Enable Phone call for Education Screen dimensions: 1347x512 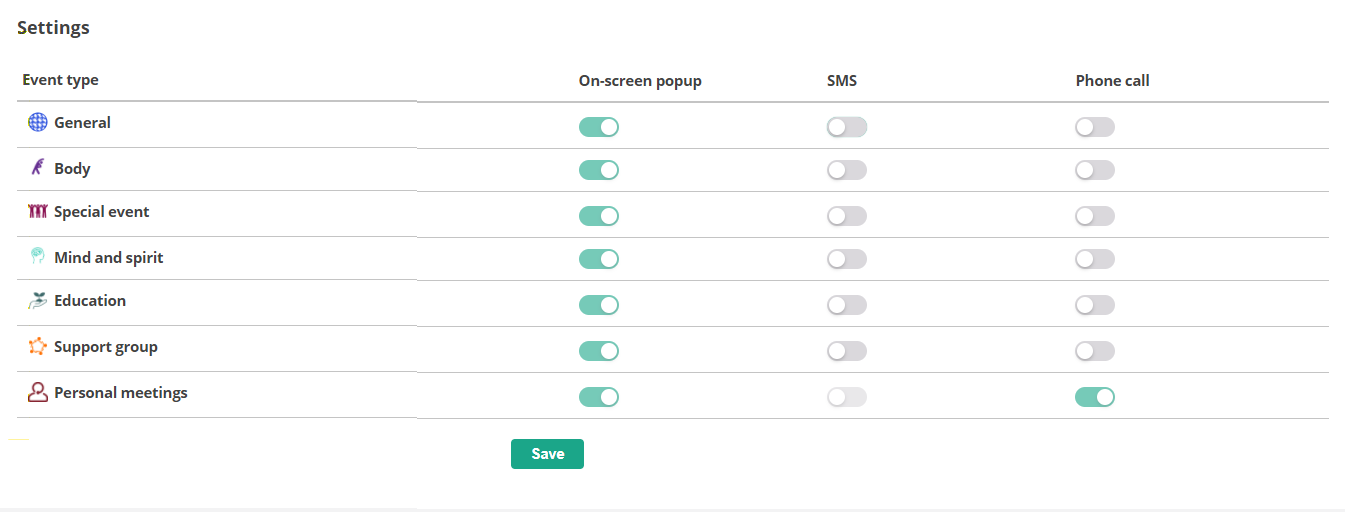coord(1095,306)
